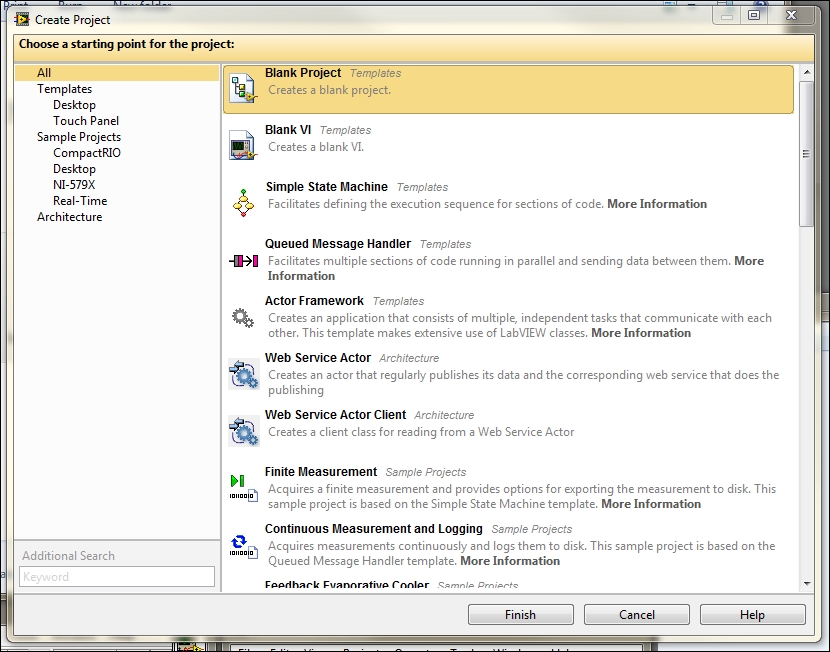Open More Information for Continuous Measurement and Logging
The image size is (830, 652).
510,561
